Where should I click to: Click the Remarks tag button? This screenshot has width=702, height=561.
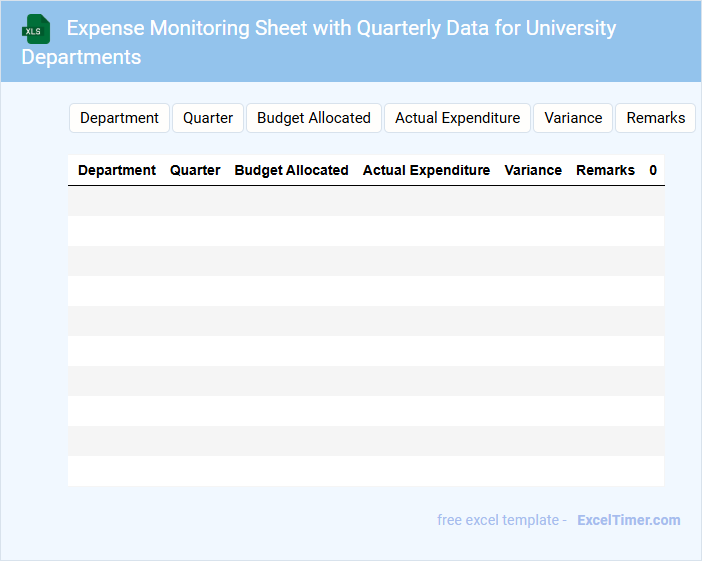[x=655, y=118]
